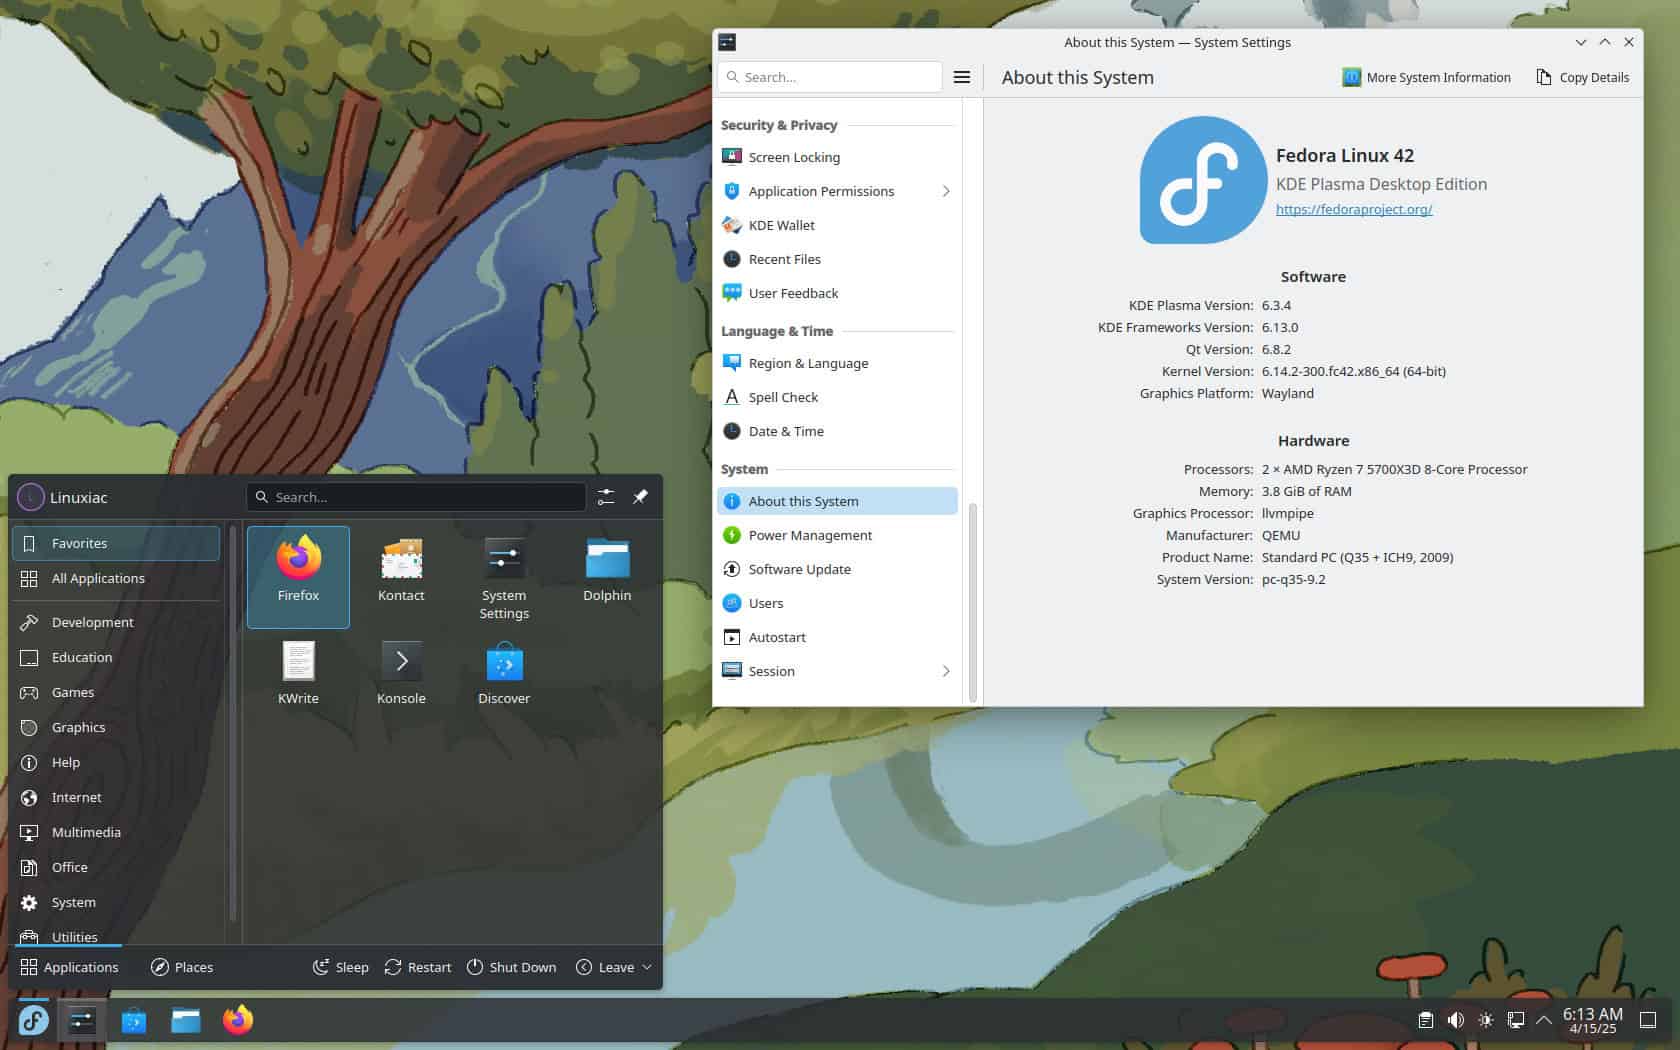The image size is (1680, 1050).
Task: Mute audio via the tray volume icon
Action: point(1455,1020)
